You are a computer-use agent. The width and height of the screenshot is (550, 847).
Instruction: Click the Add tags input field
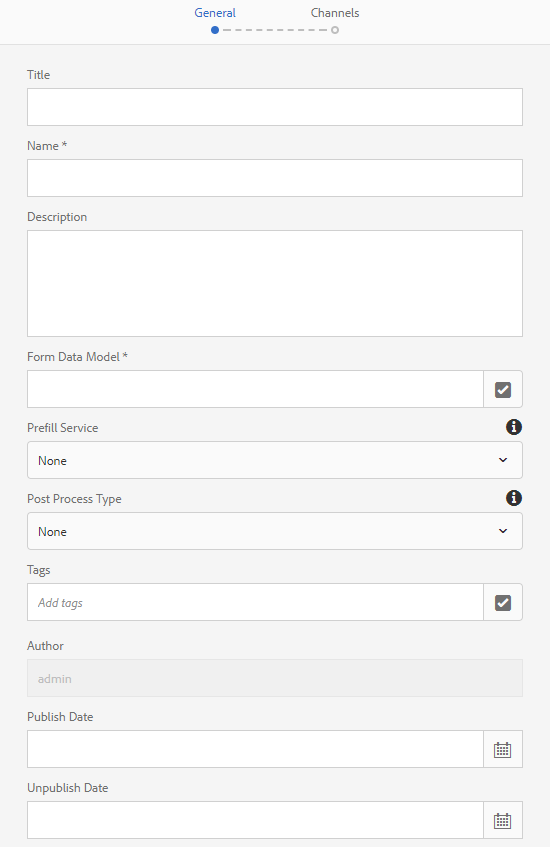pos(256,602)
